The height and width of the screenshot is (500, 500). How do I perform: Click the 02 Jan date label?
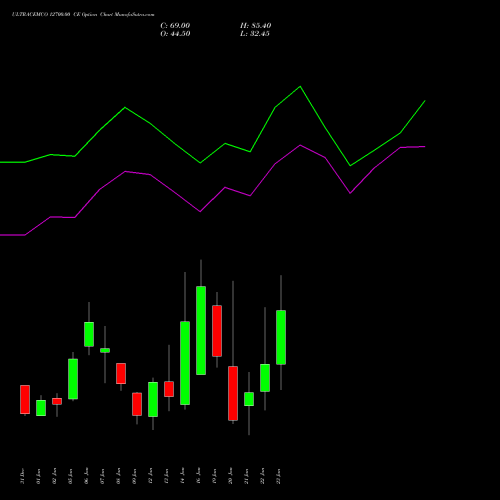point(54,476)
